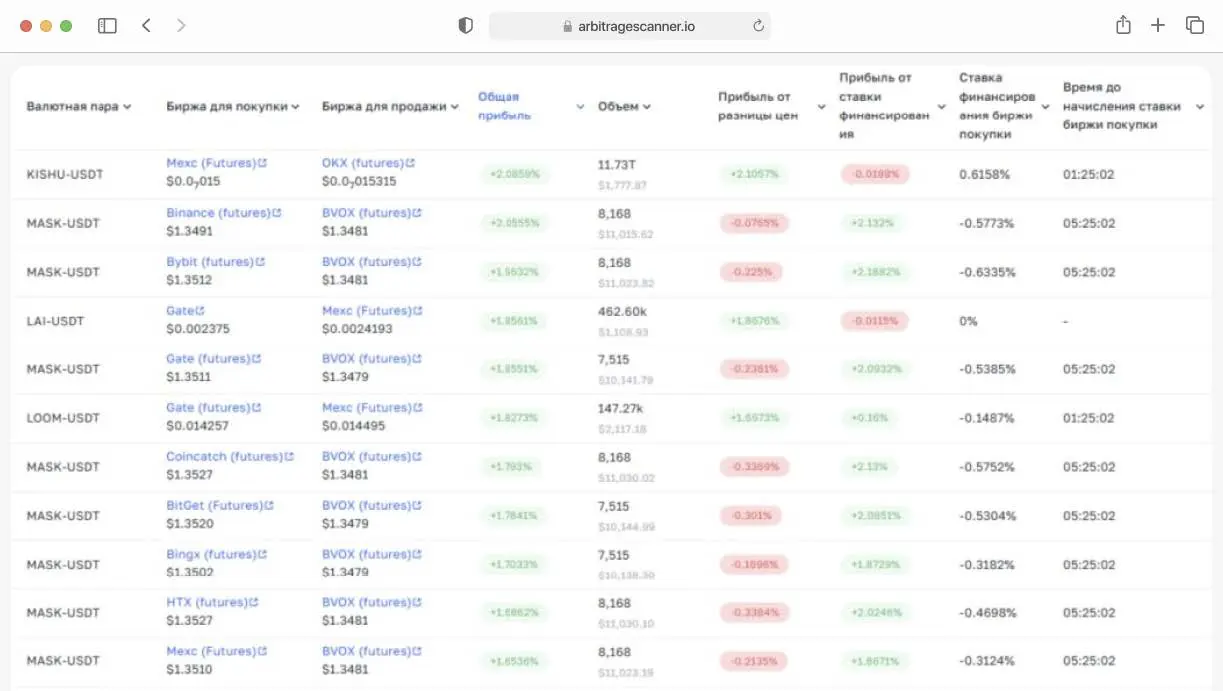The height and width of the screenshot is (691, 1223).
Task: Open Mexc (Futures) link in KISHU-USDT row
Action: 211,163
